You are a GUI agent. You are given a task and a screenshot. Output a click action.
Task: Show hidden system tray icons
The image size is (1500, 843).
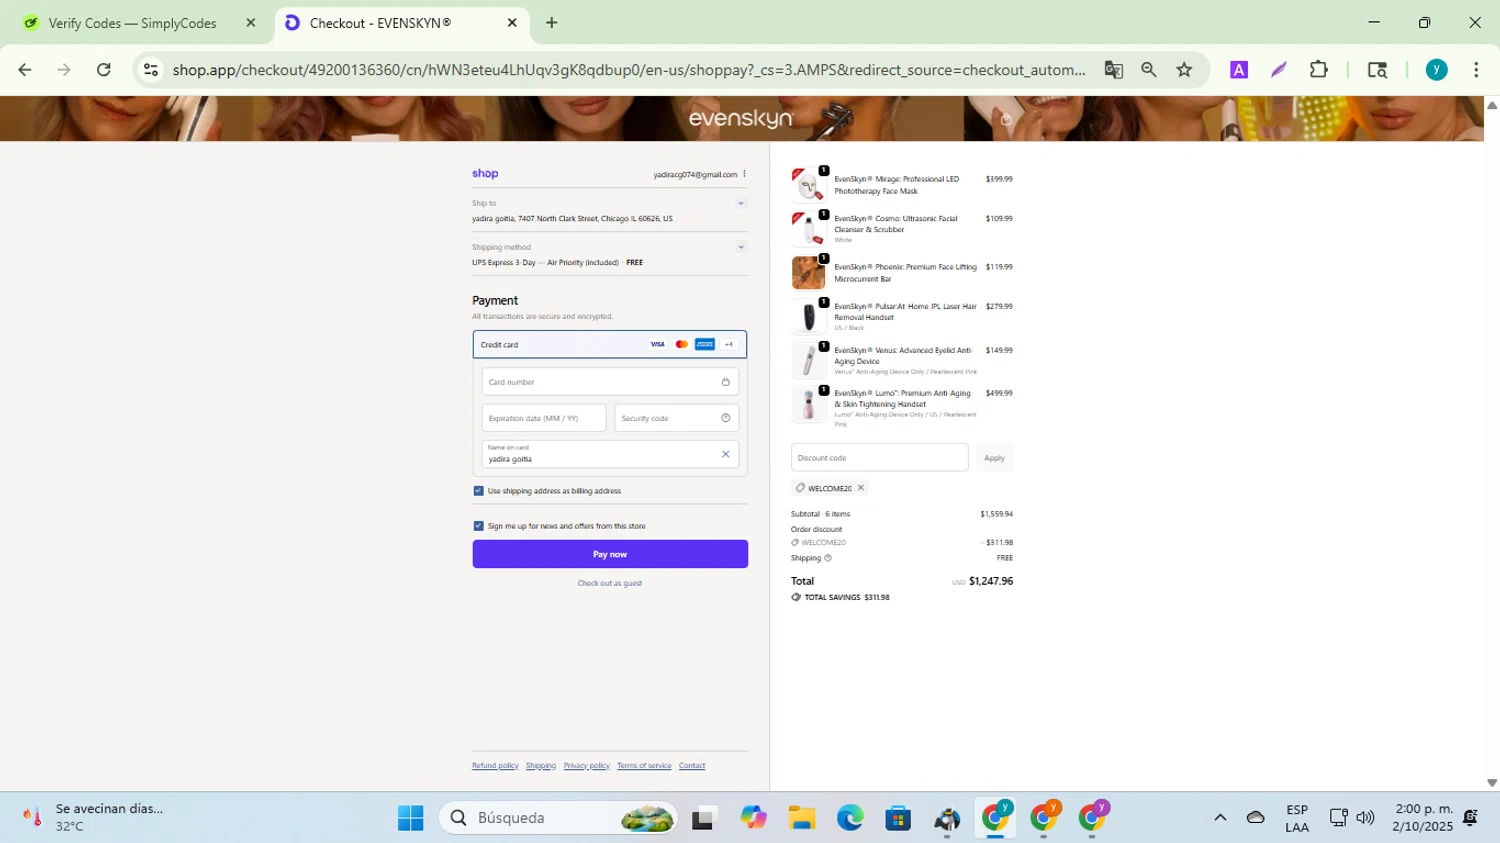coord(1220,818)
